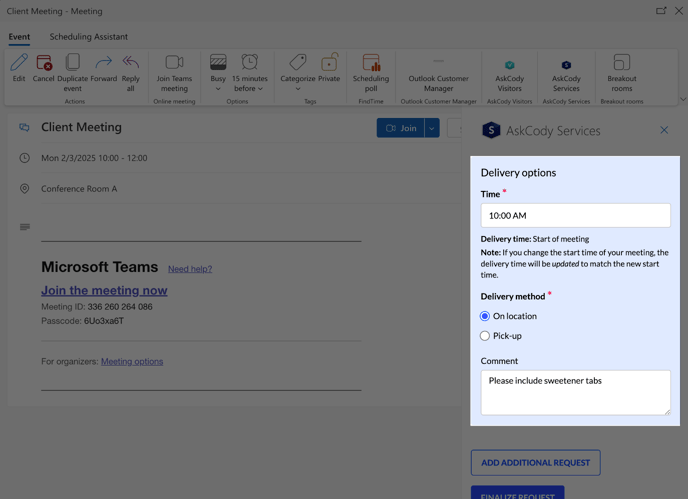This screenshot has width=688, height=499.
Task: Mark the event as Private
Action: 329,62
